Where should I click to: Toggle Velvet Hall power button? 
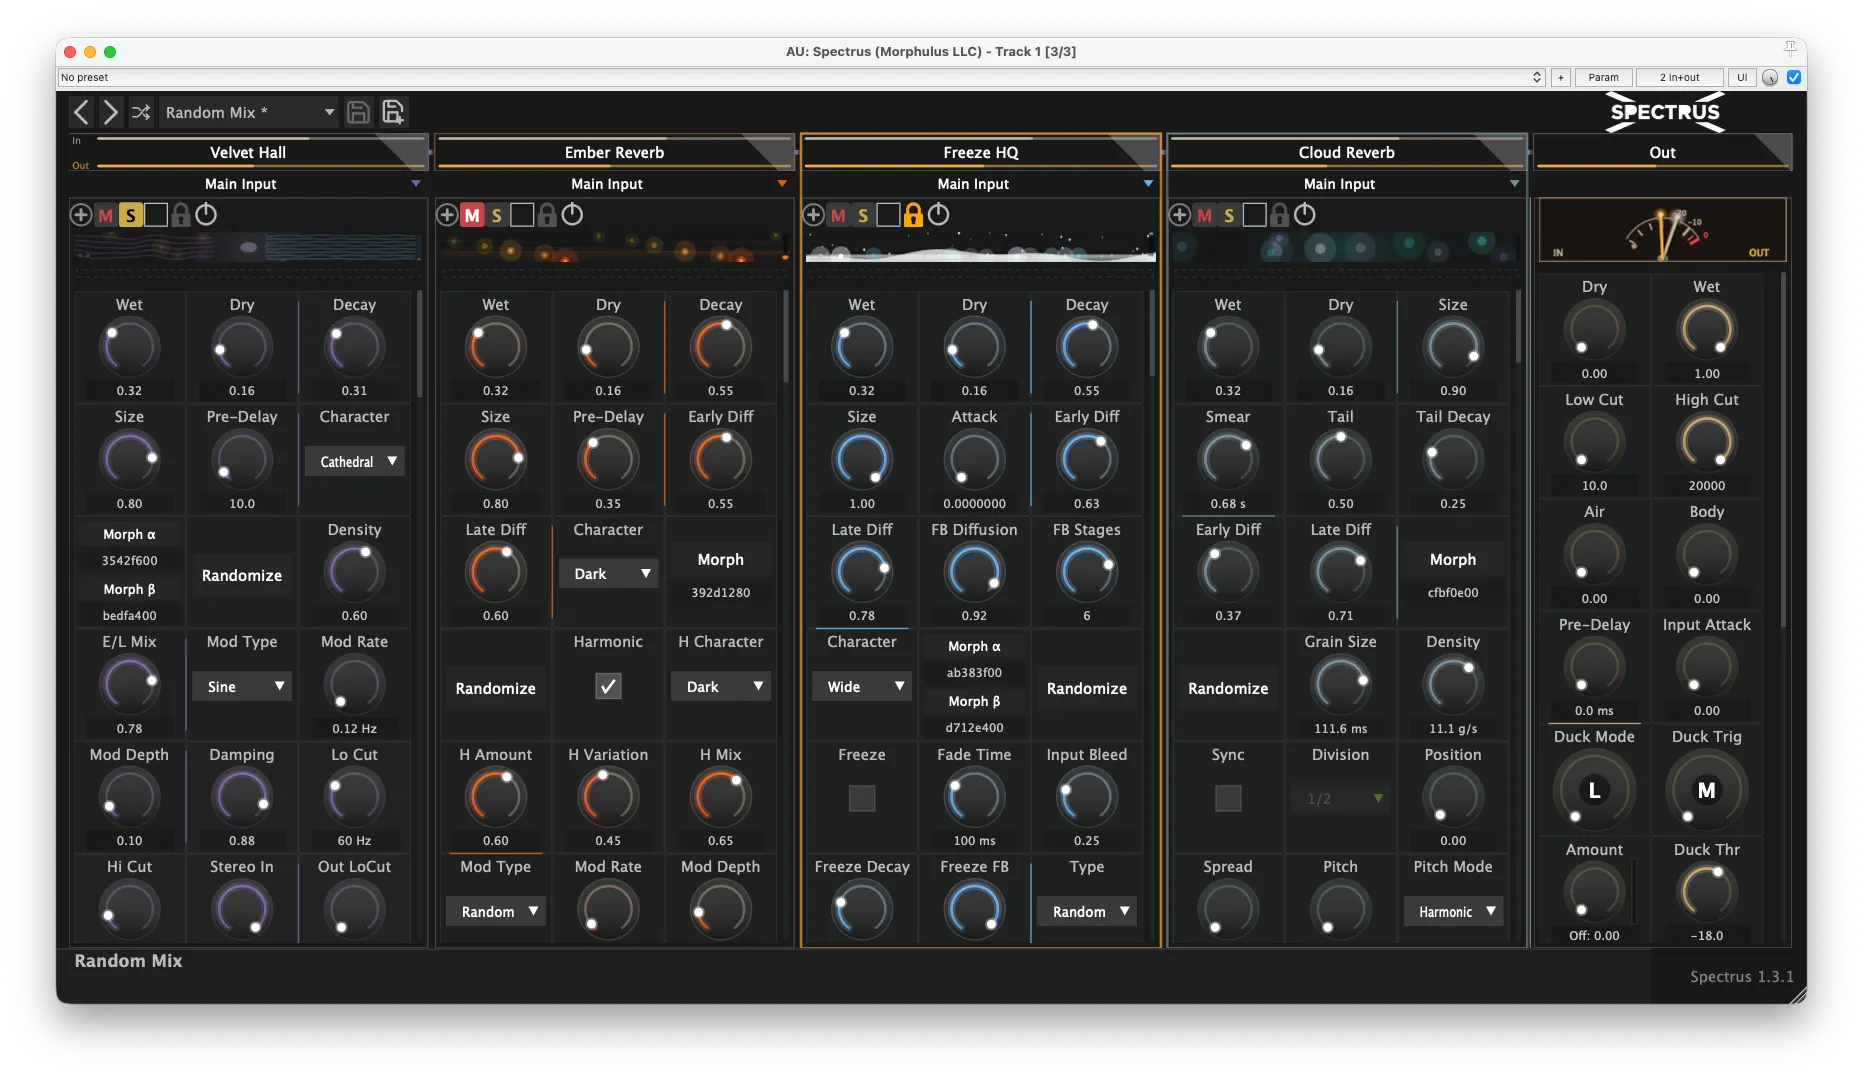coord(206,214)
